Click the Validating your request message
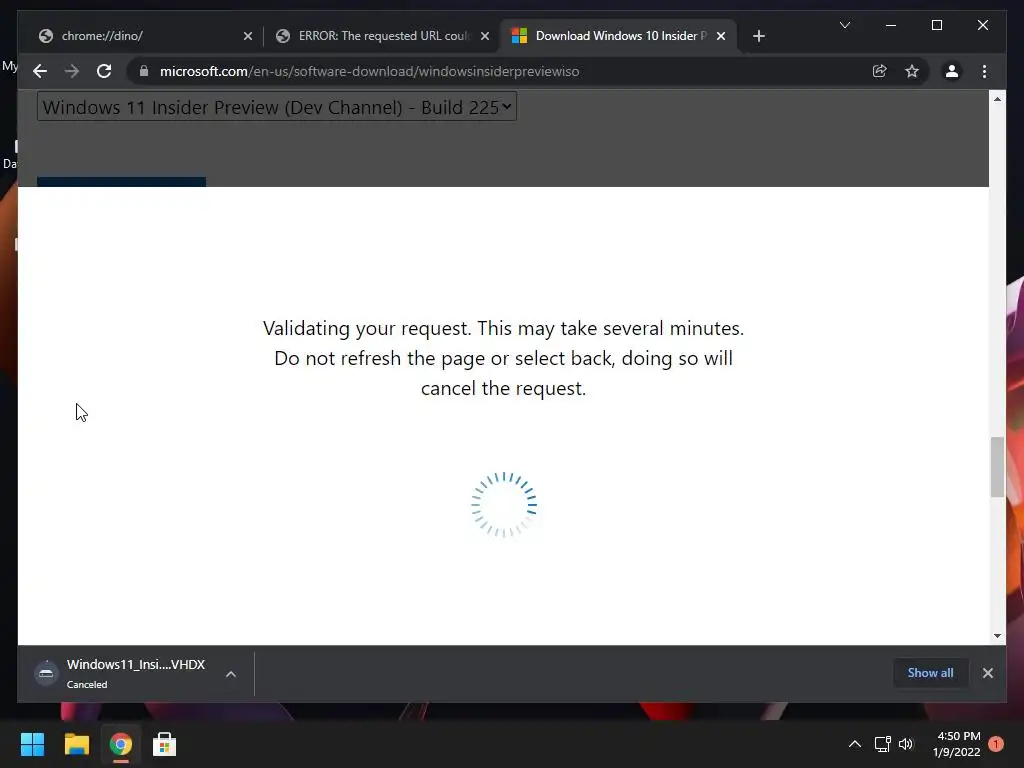This screenshot has height=768, width=1024. click(503, 358)
